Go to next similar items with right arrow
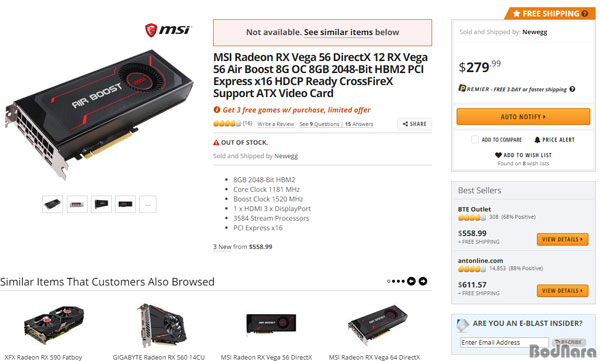 click(423, 281)
